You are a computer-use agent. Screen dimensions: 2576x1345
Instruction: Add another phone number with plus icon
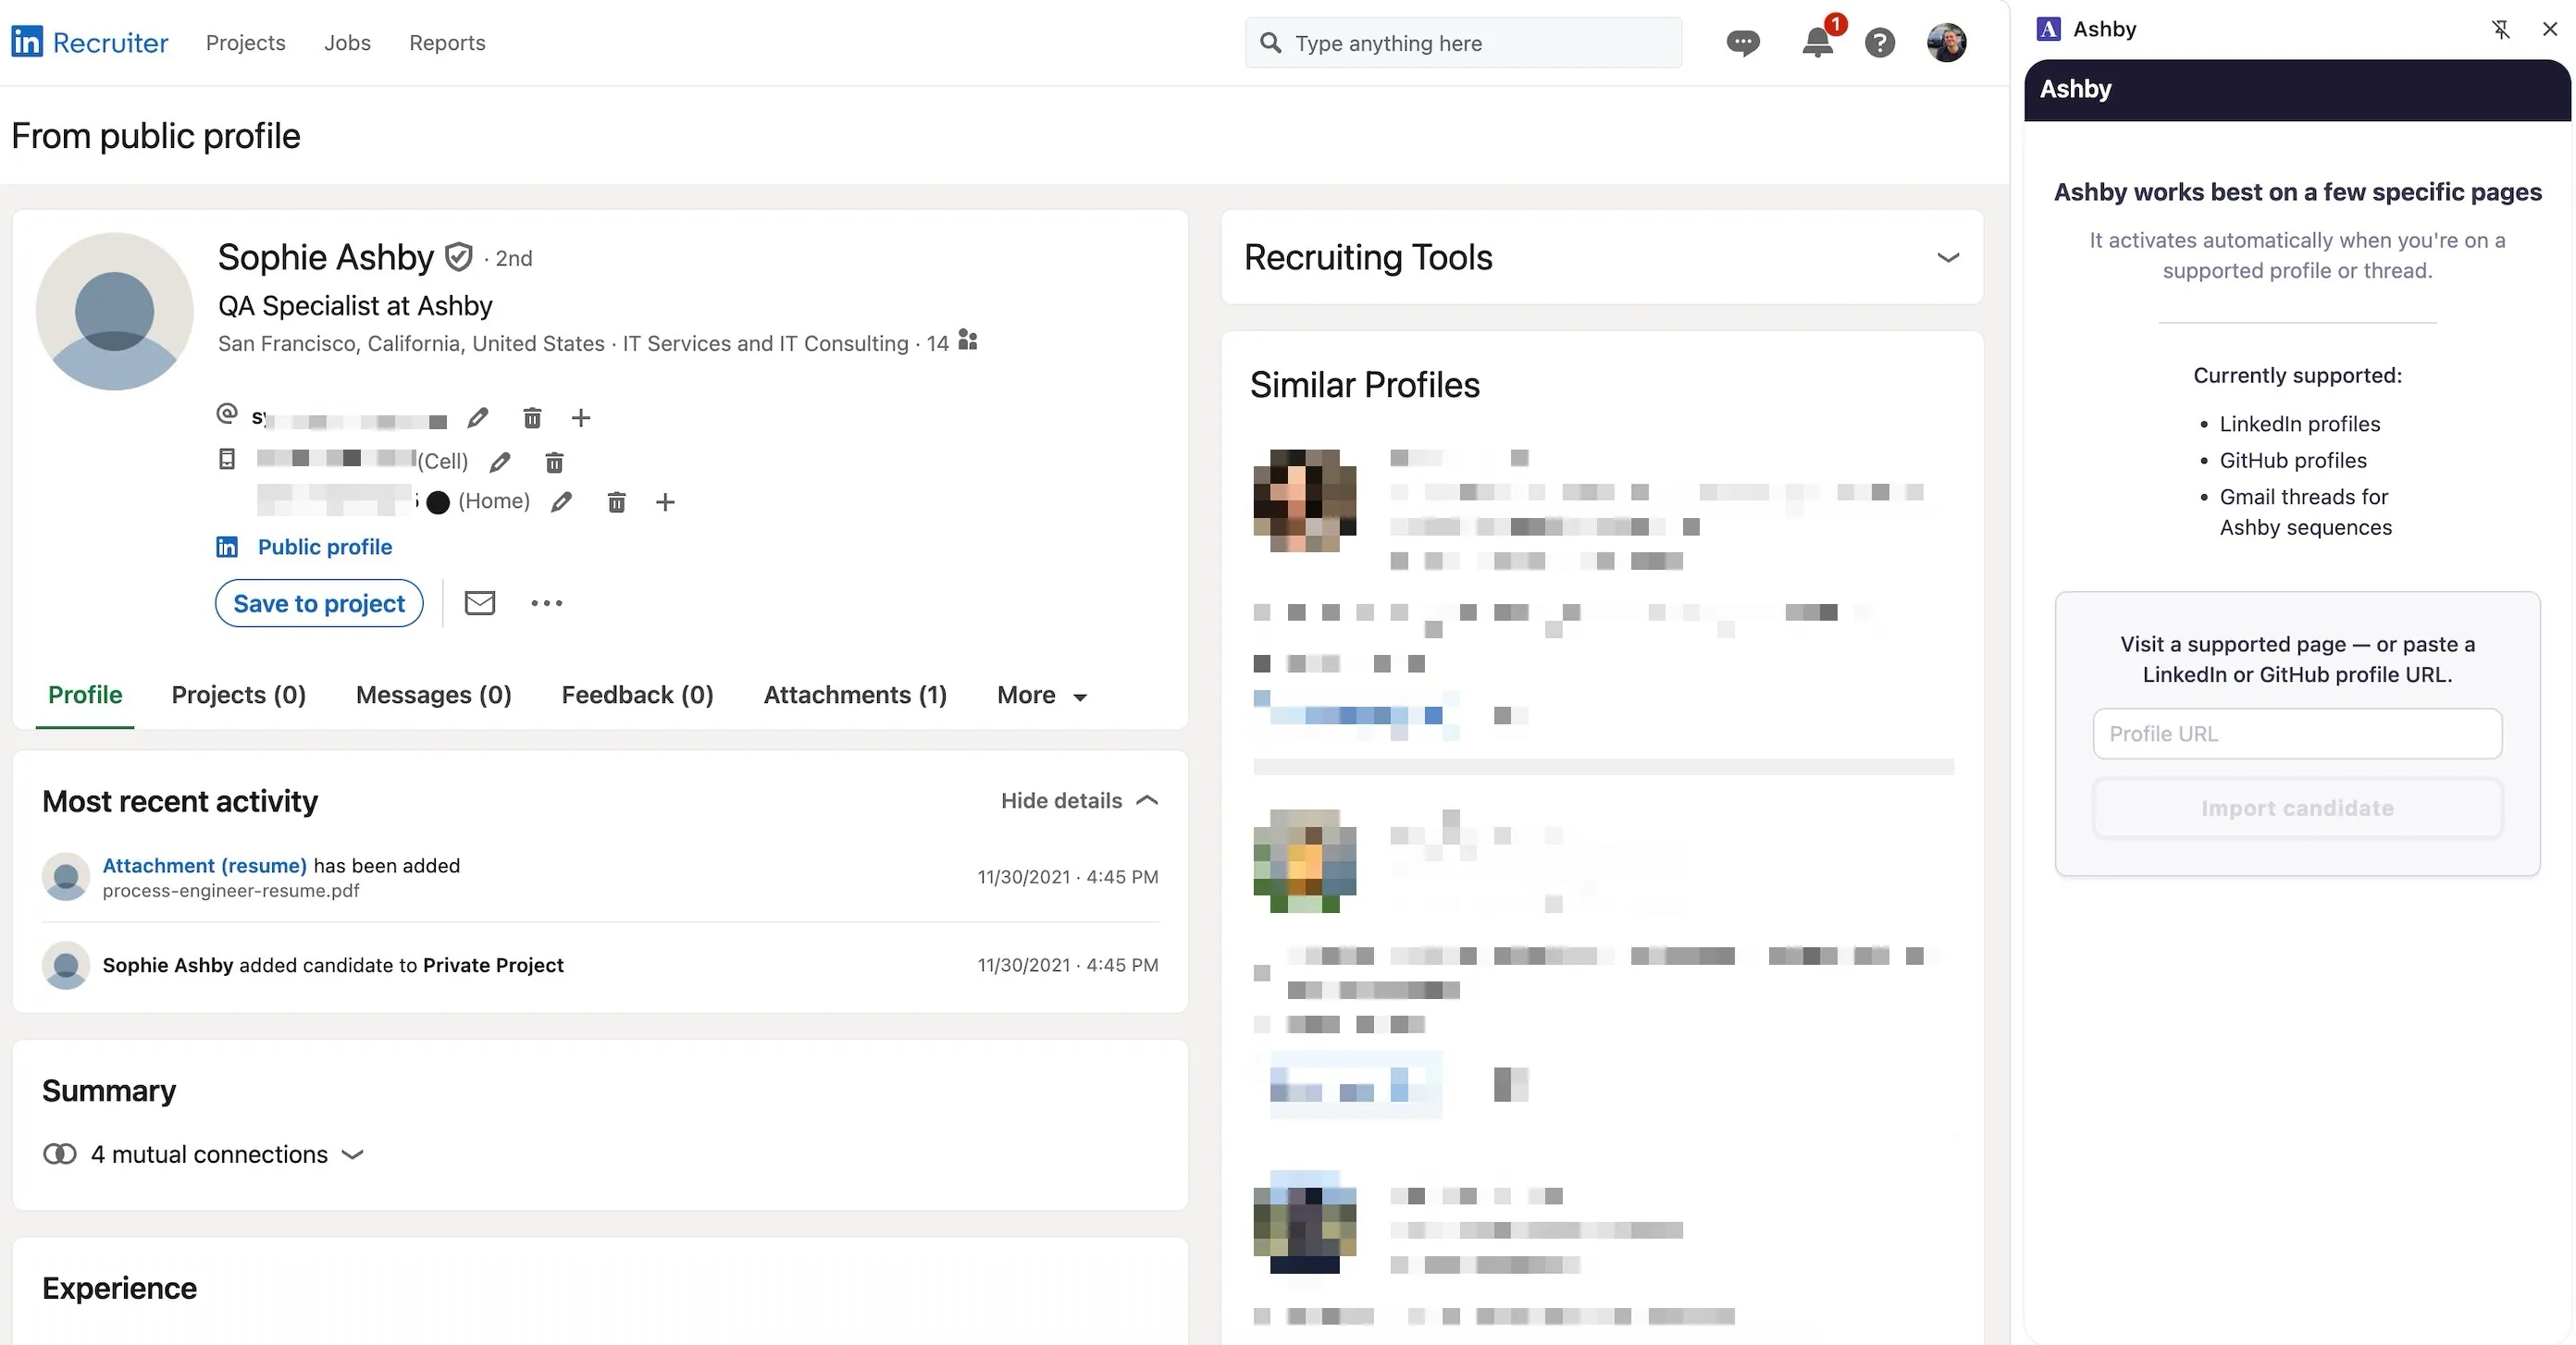(x=665, y=502)
